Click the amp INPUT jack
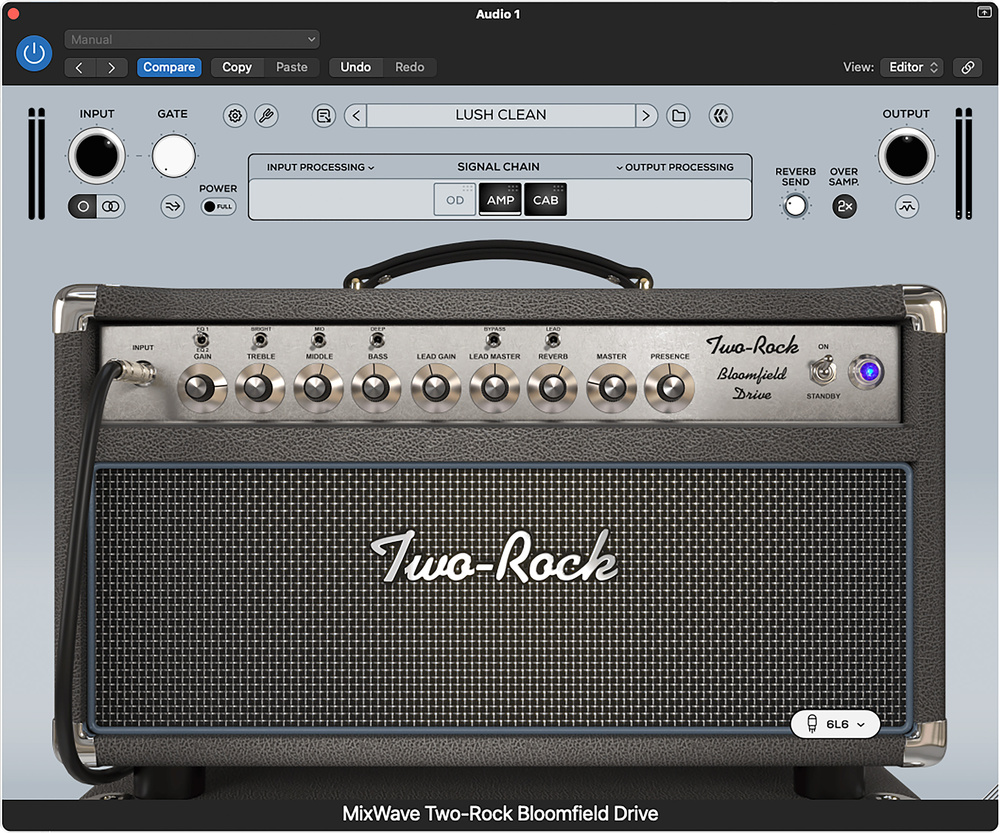 142,372
